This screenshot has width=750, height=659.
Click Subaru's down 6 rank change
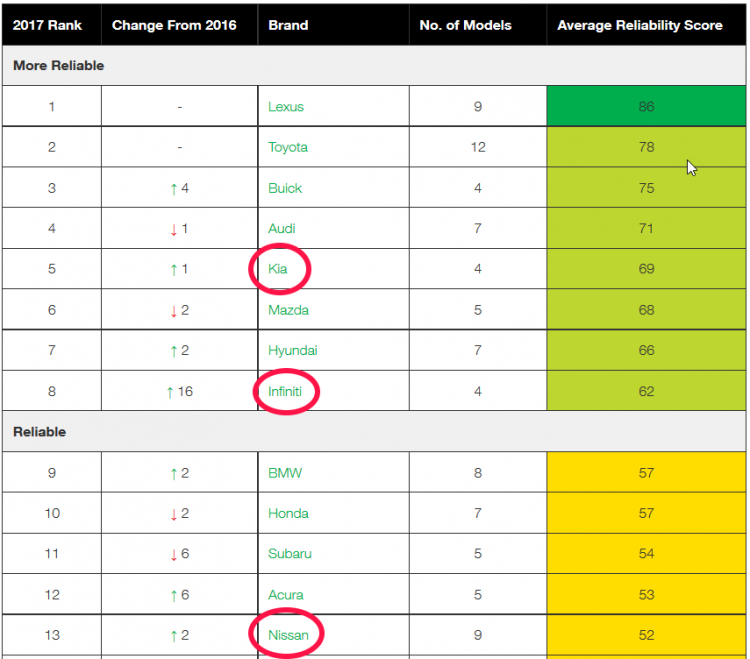[179, 554]
